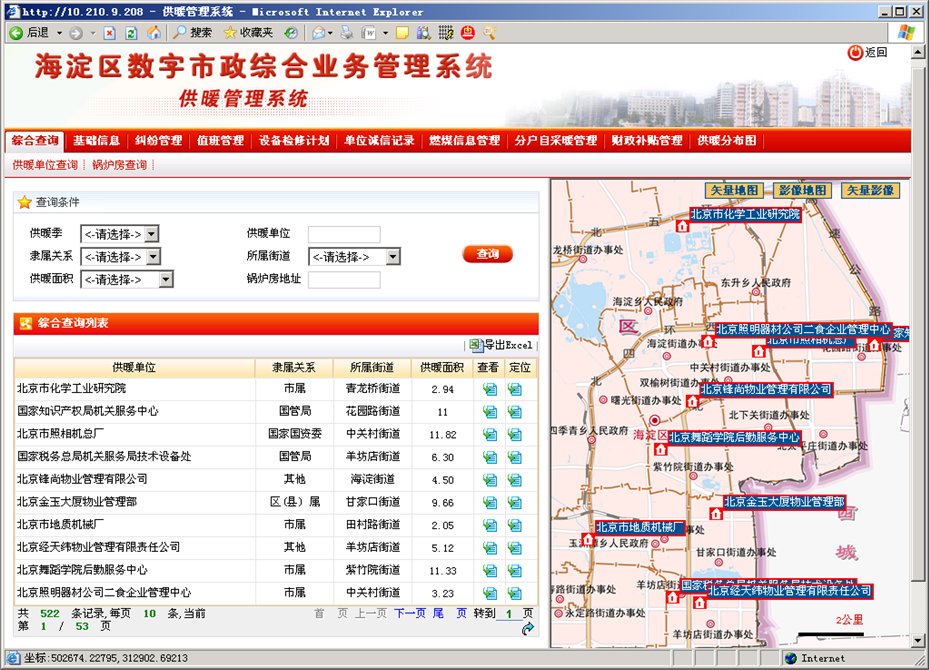Image resolution: width=929 pixels, height=670 pixels.
Task: Open the 供暖单位查询 sub-link
Action: tap(45, 165)
